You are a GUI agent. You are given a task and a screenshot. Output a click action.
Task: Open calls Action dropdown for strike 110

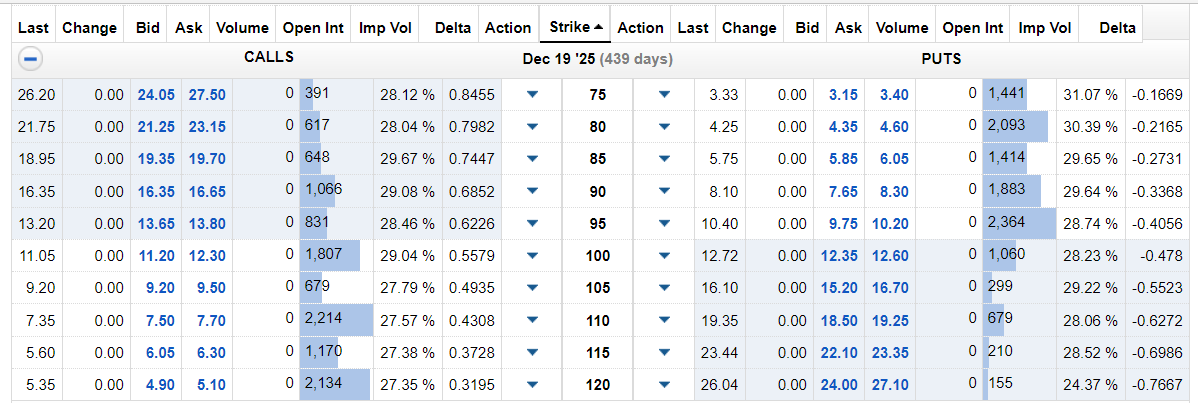click(x=533, y=320)
